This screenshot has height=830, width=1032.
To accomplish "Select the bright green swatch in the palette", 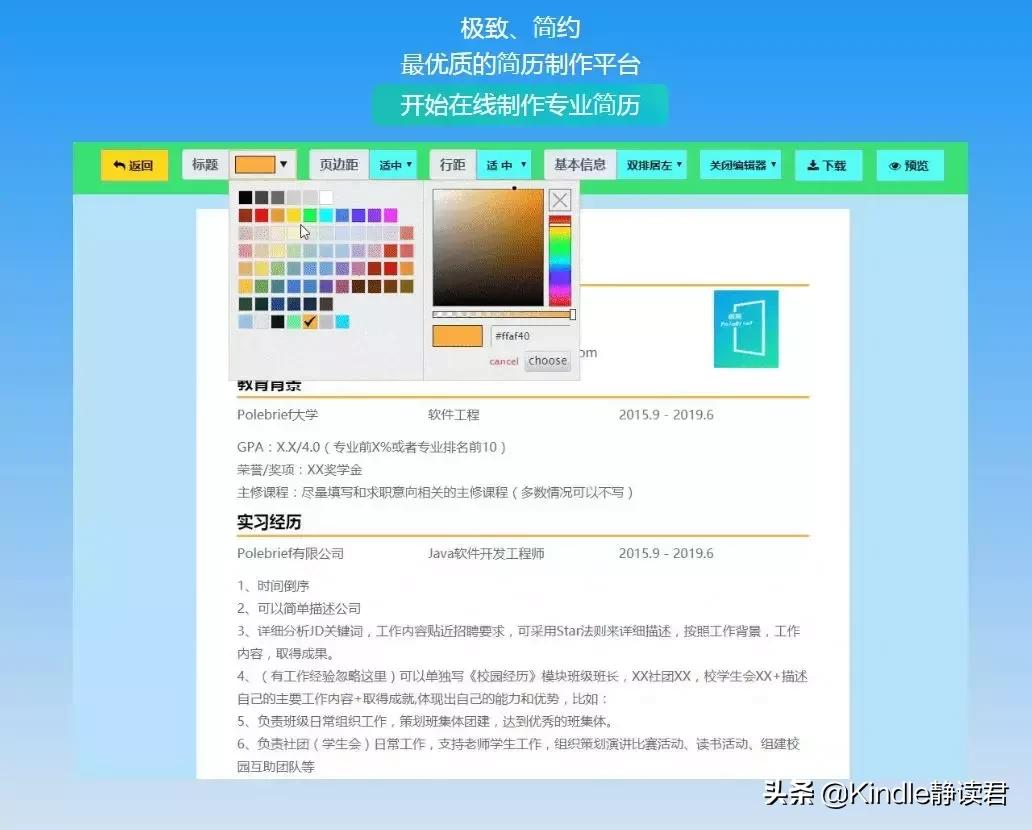I will [x=308, y=215].
